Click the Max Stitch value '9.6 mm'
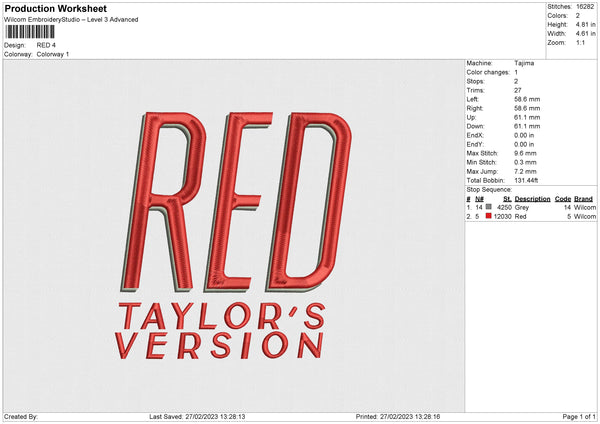The width and height of the screenshot is (600, 424). (x=525, y=153)
